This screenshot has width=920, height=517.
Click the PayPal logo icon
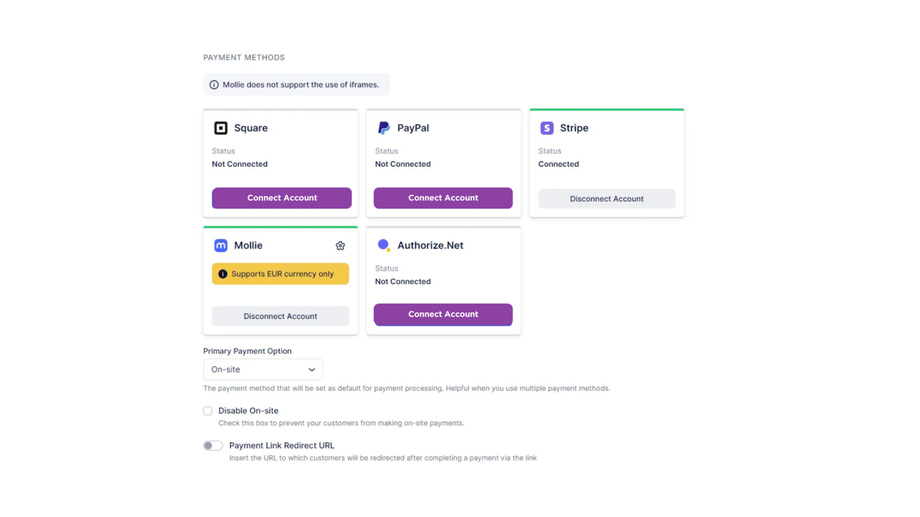click(x=384, y=128)
